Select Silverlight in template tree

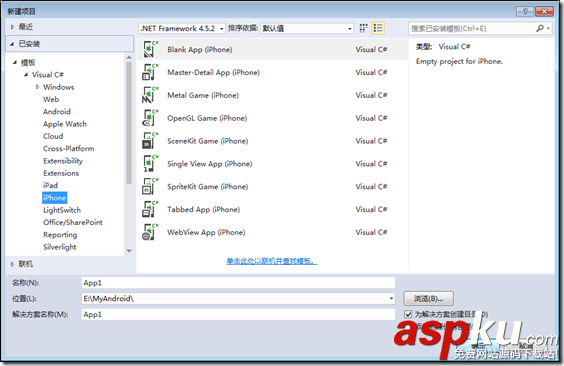click(60, 247)
